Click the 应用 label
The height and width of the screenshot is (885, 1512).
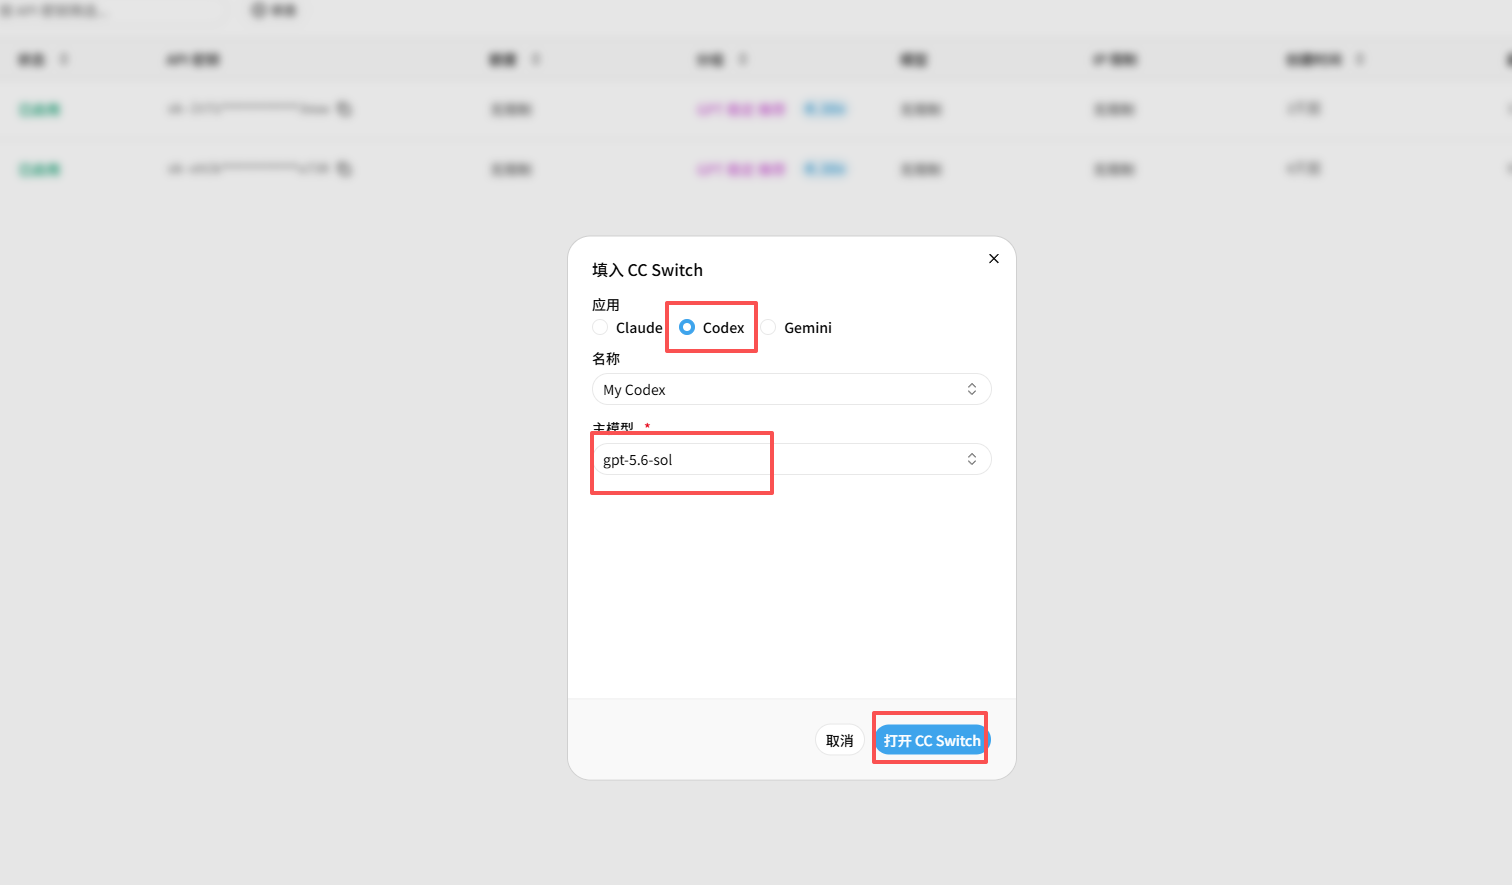point(606,305)
